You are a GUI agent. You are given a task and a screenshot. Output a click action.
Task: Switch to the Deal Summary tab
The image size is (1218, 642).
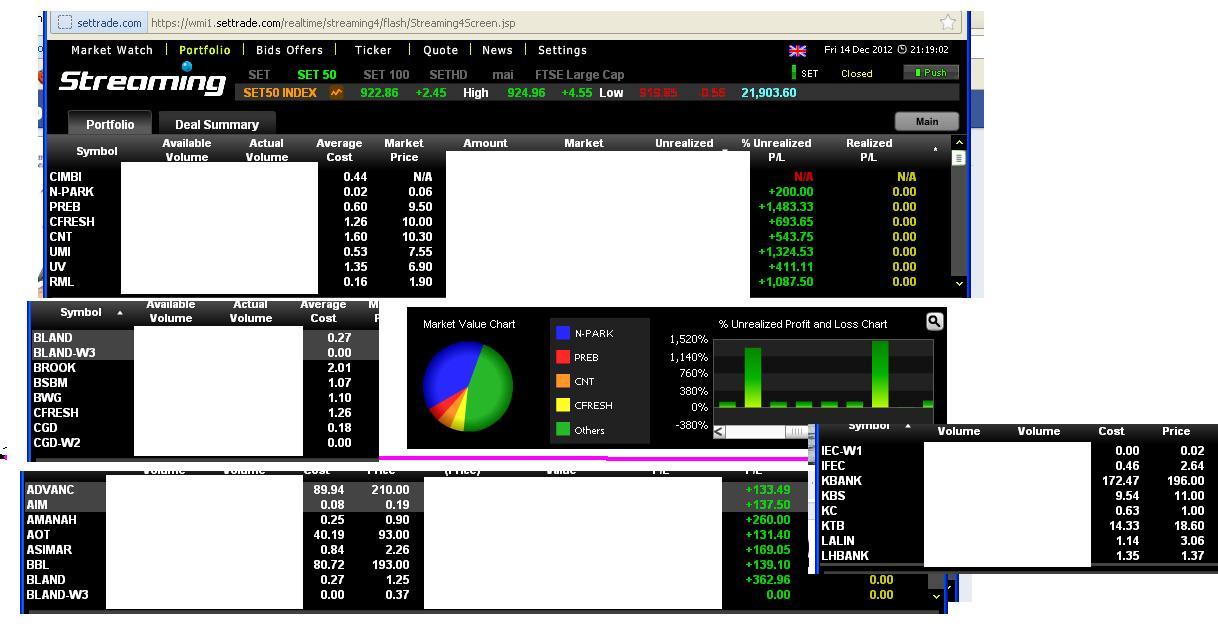[x=217, y=124]
